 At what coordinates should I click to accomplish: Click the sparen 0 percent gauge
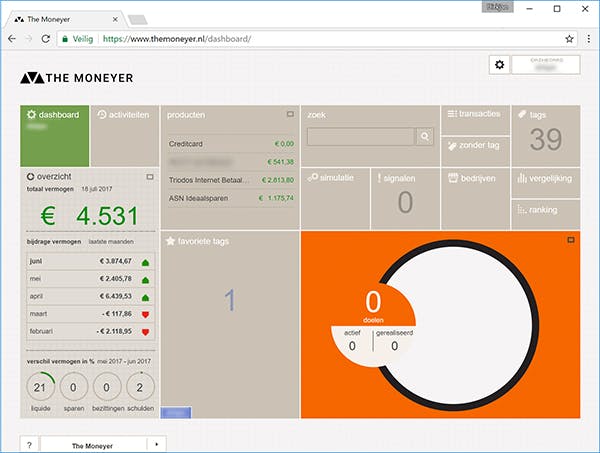[x=73, y=387]
